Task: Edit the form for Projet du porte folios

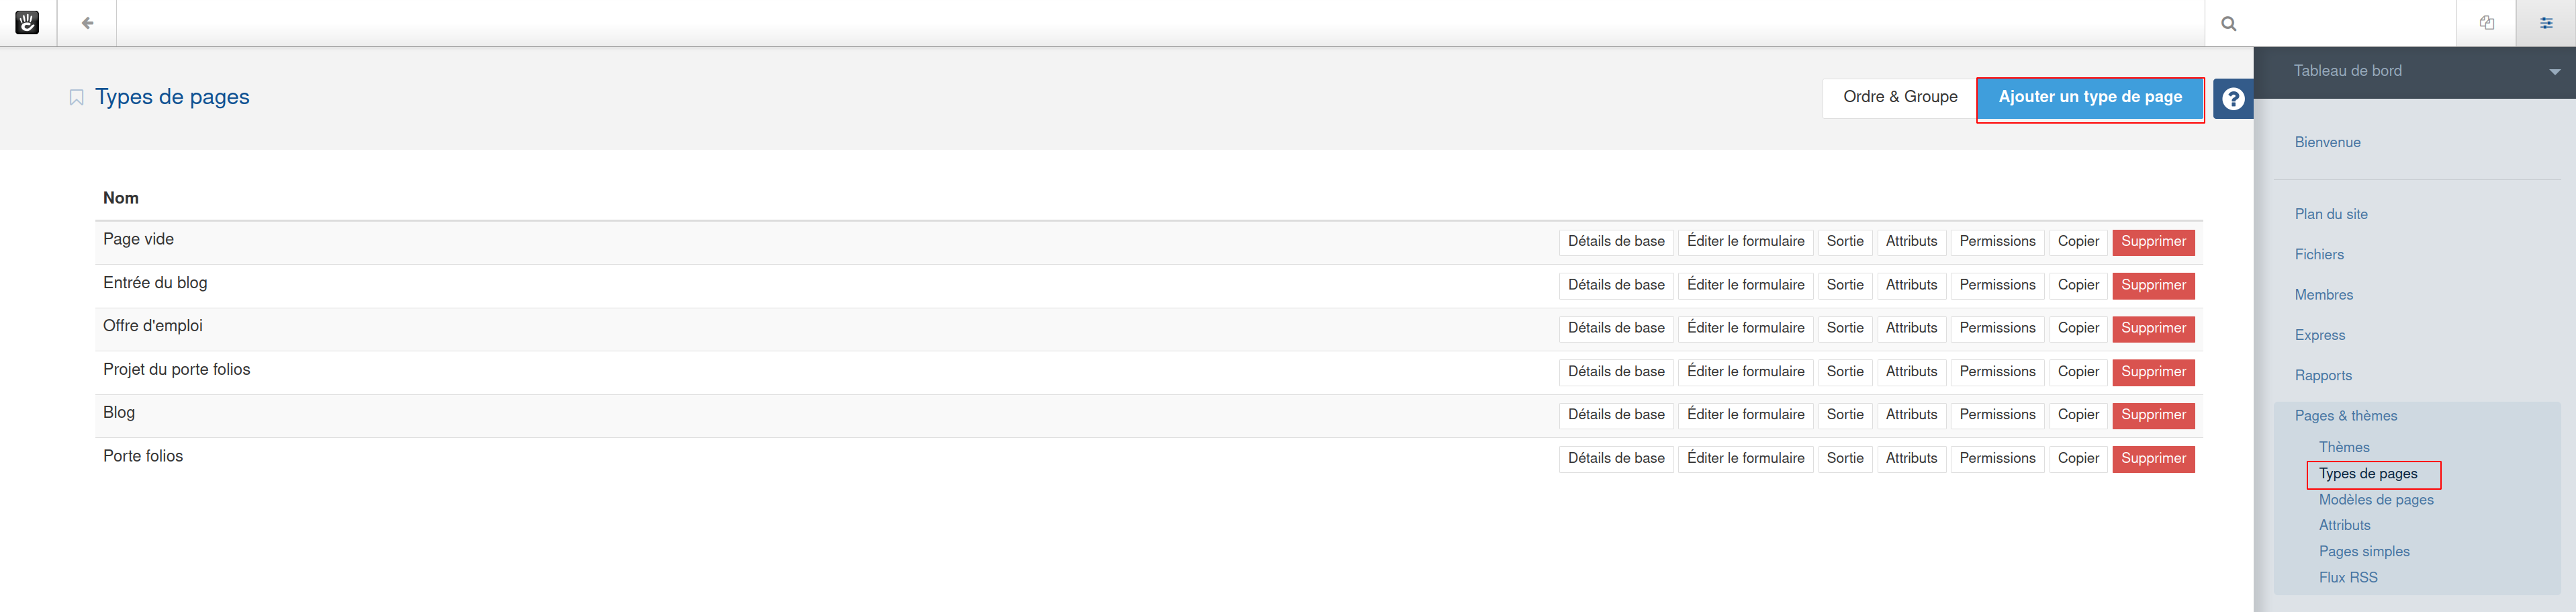Action: pyautogui.click(x=1745, y=372)
